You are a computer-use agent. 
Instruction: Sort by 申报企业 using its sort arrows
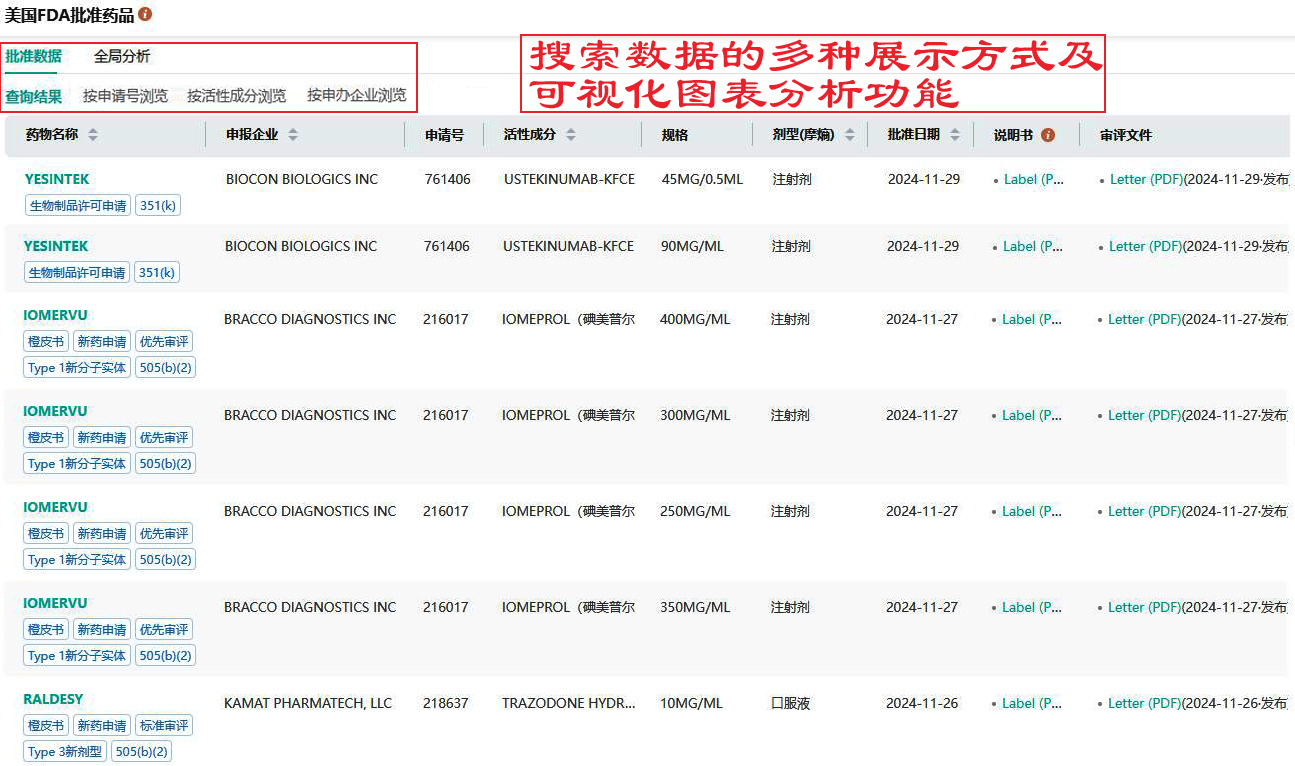[x=293, y=135]
